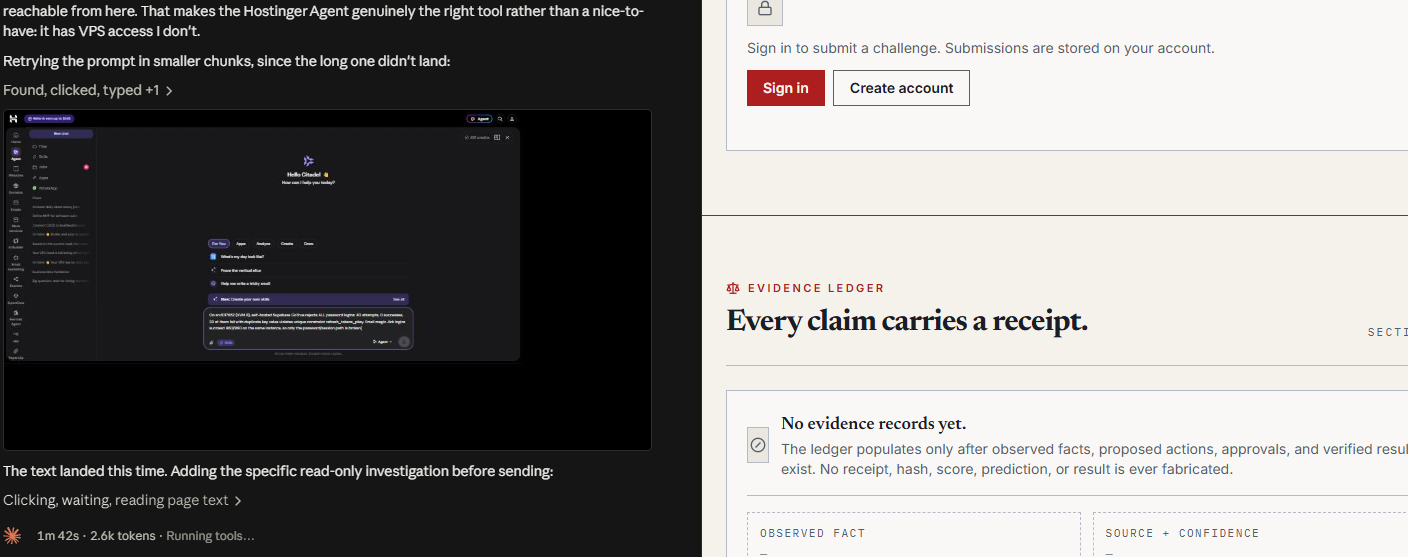The height and width of the screenshot is (557, 1408).
Task: Click the Create account button
Action: coord(901,88)
